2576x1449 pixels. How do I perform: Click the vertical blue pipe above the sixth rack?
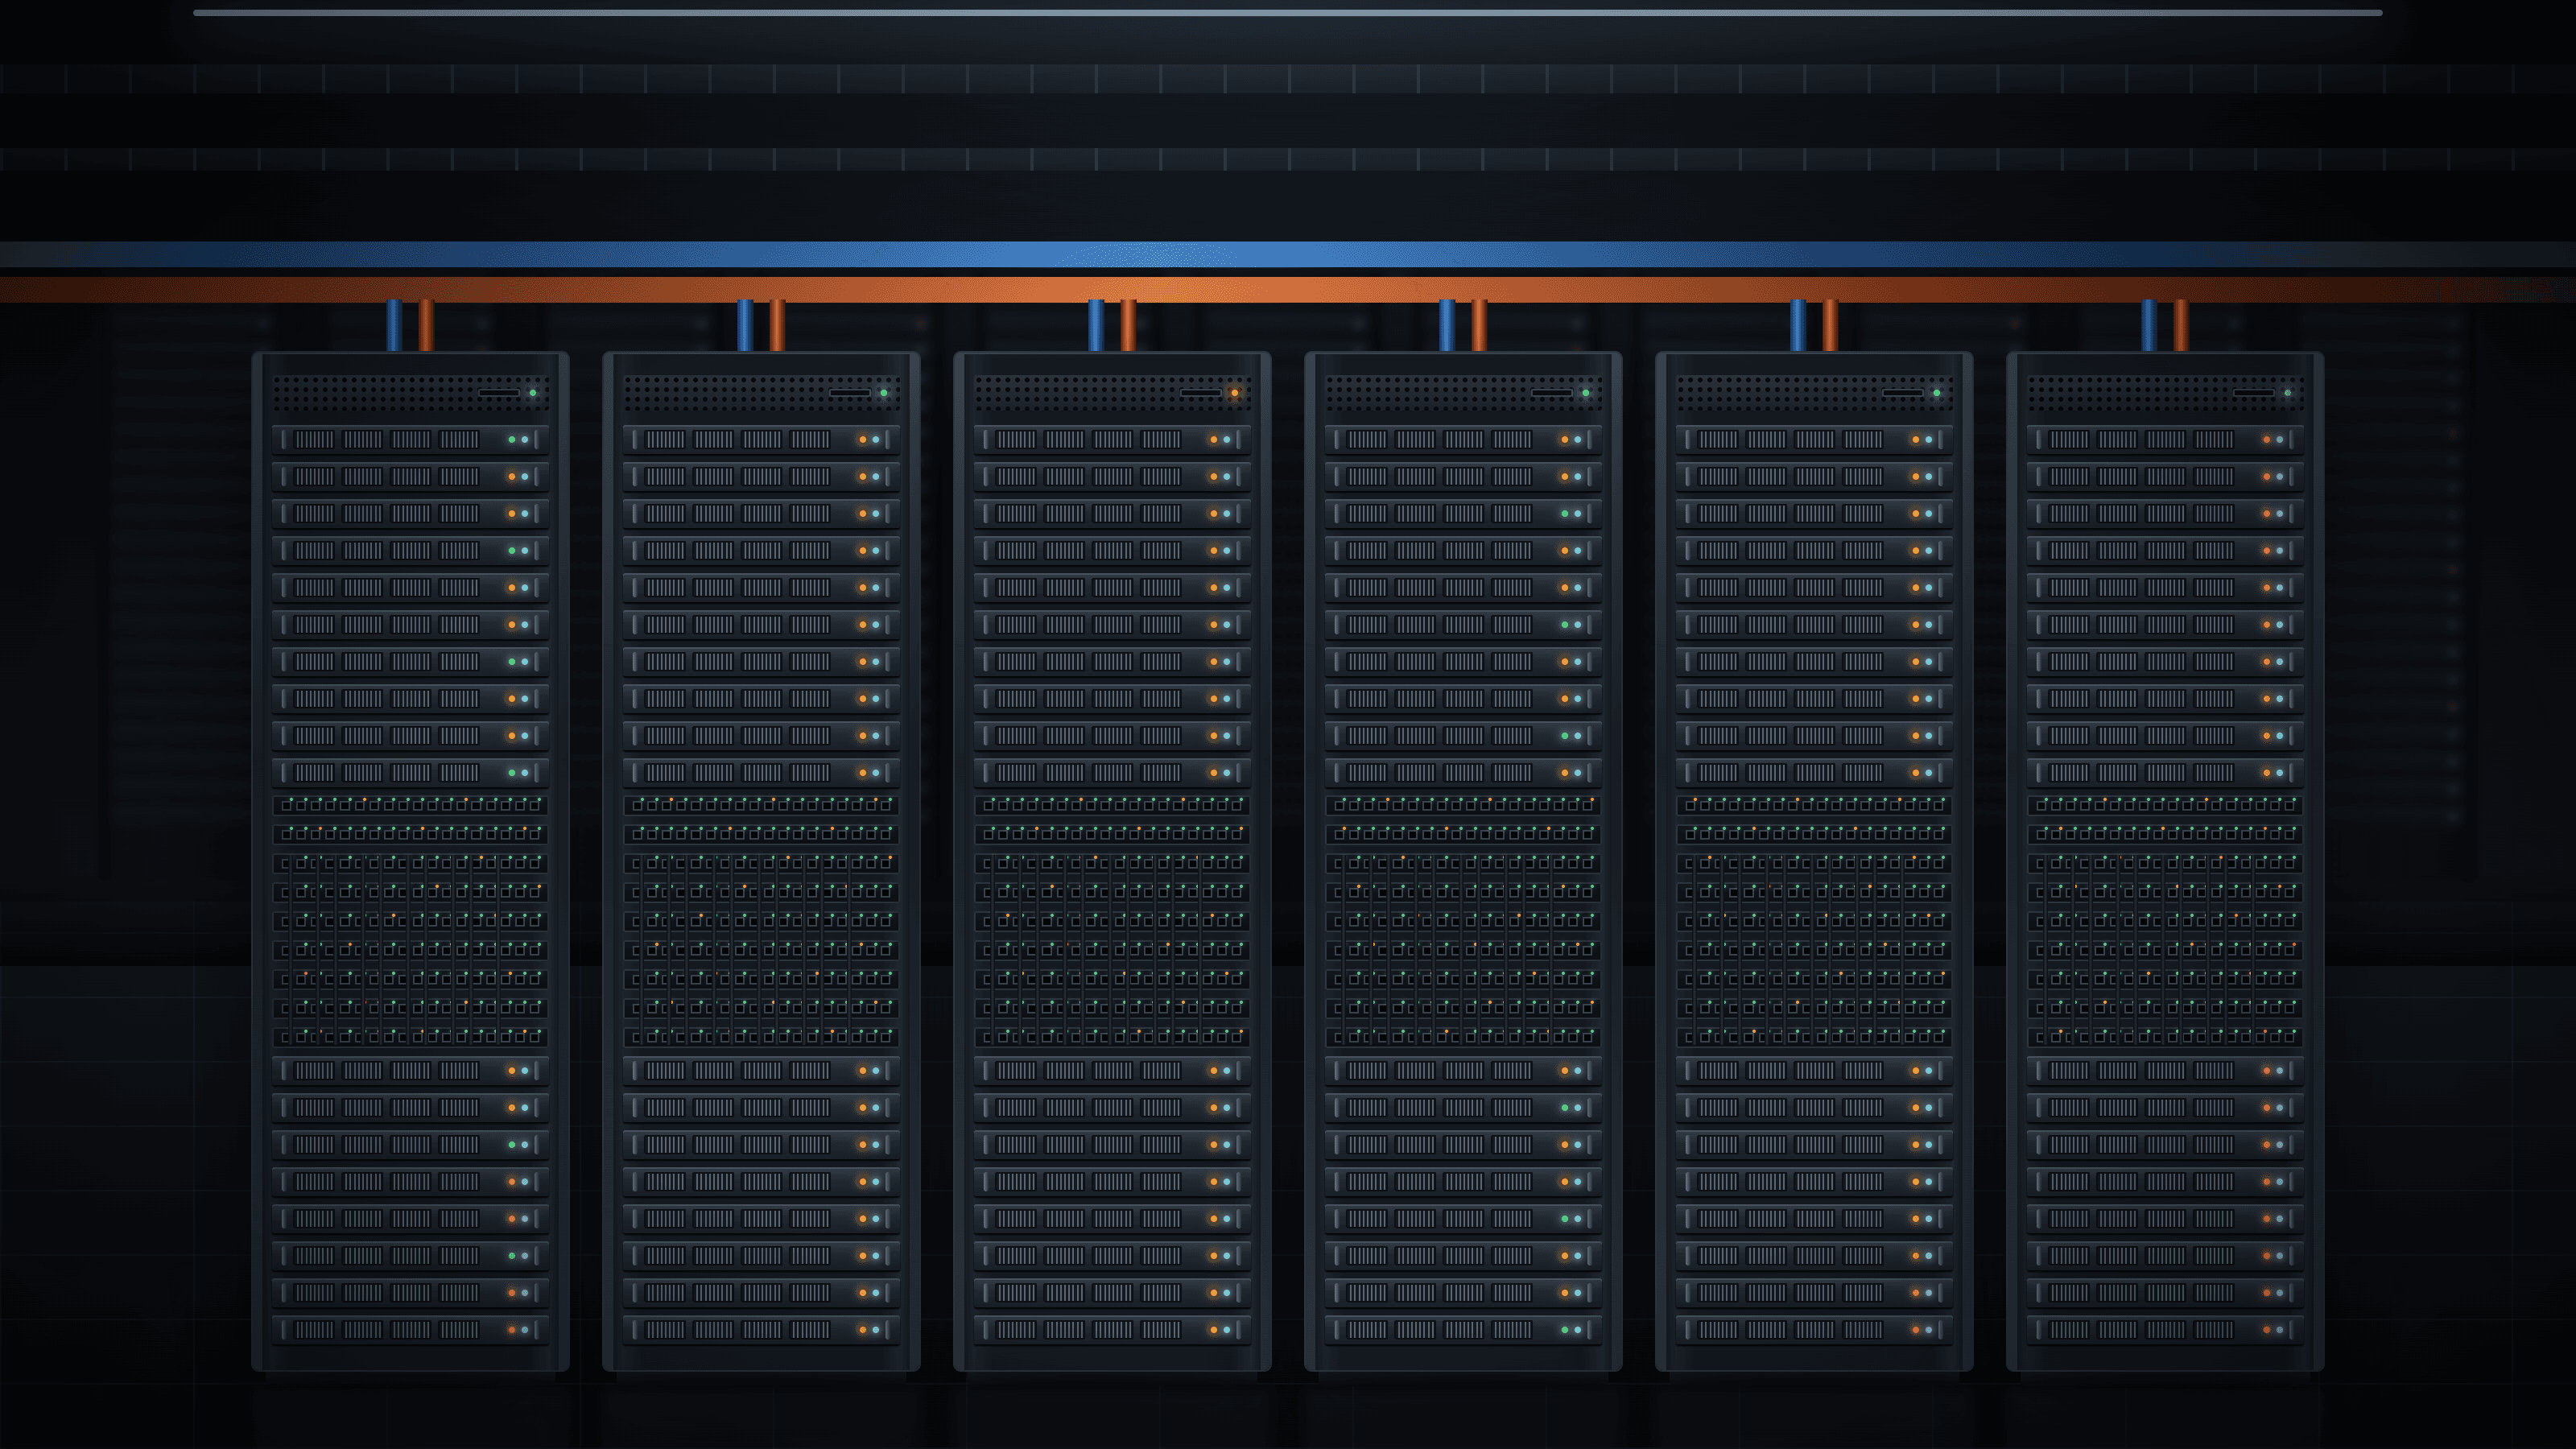click(x=2149, y=325)
